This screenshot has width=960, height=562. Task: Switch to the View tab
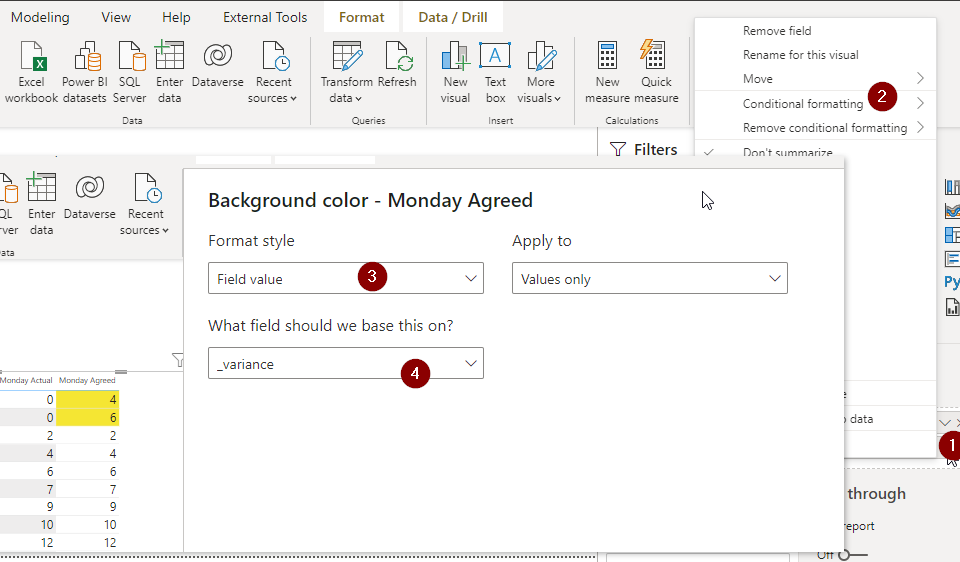click(x=116, y=17)
